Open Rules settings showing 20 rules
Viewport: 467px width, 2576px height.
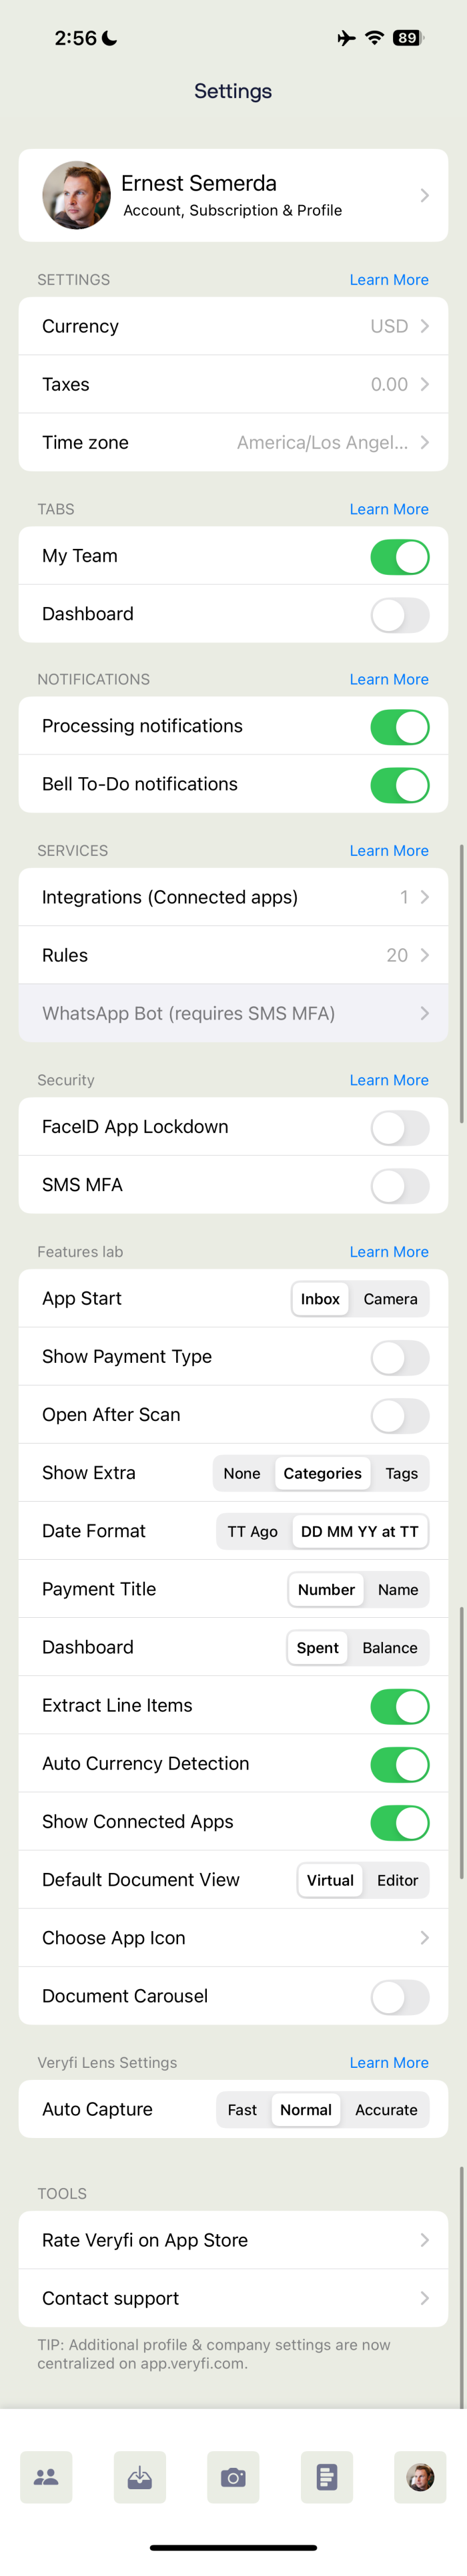pos(233,955)
